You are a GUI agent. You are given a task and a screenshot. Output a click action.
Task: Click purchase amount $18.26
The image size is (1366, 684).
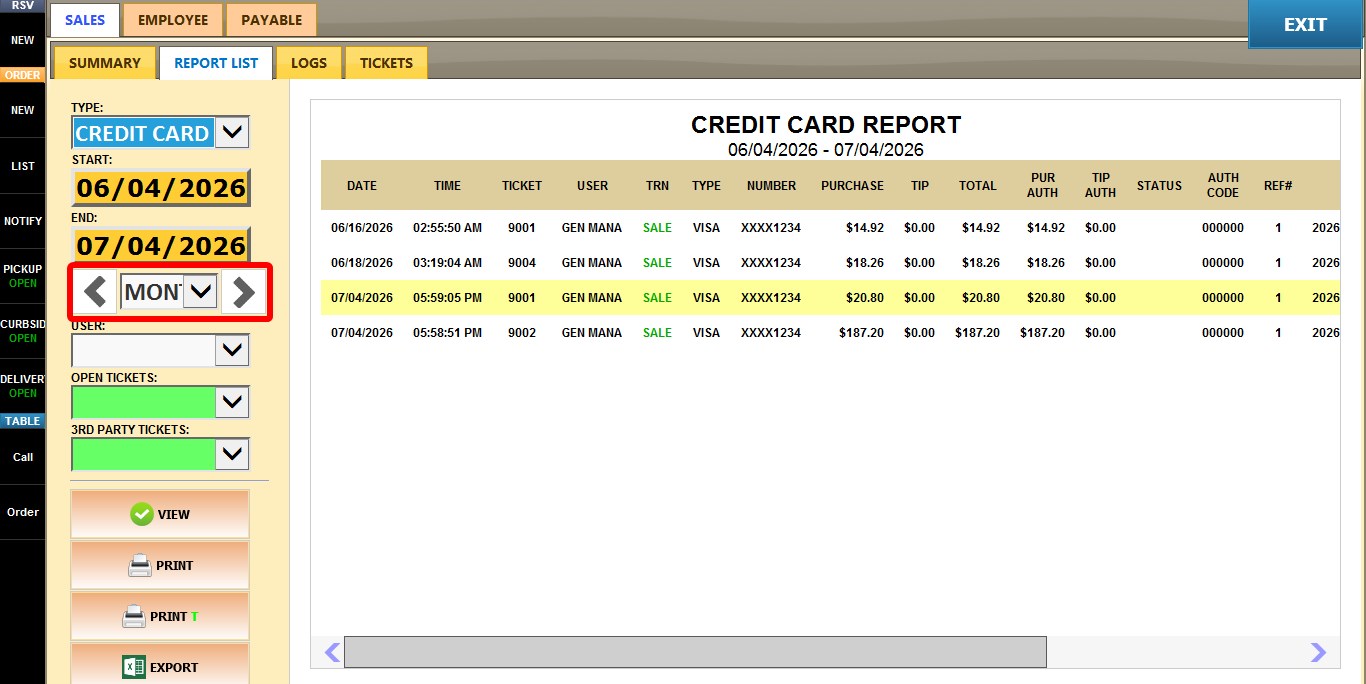coord(865,263)
